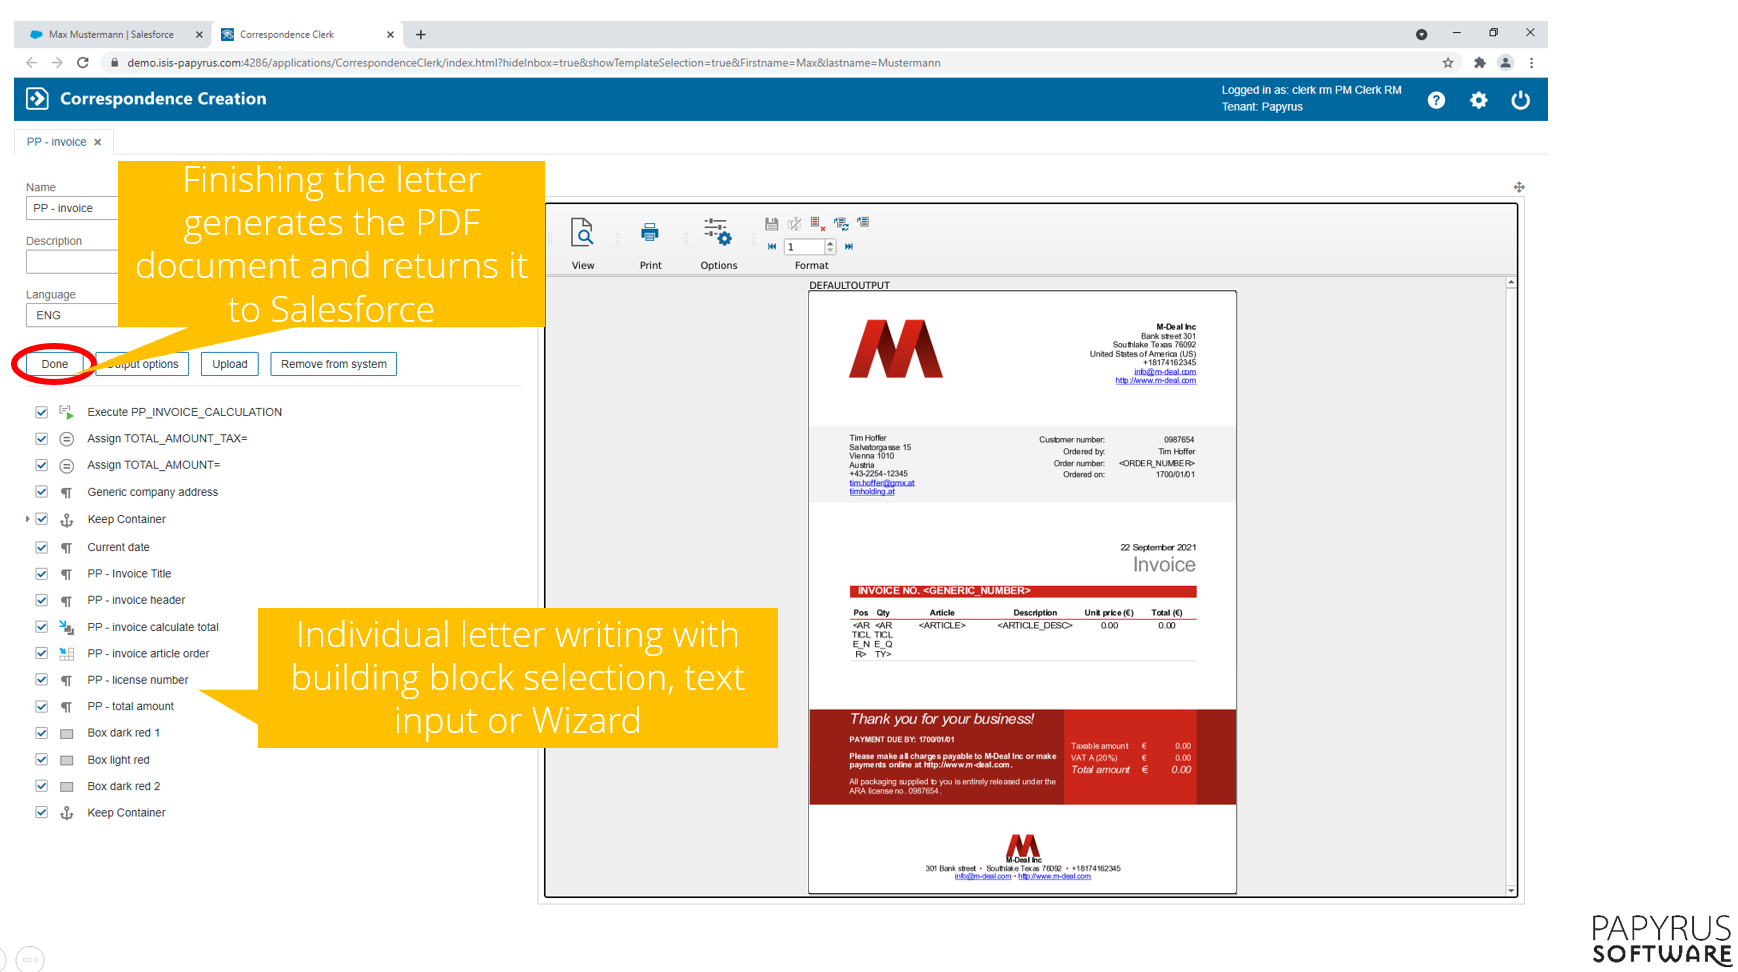
Task: Bookmark this page with the star icon
Action: click(1448, 63)
